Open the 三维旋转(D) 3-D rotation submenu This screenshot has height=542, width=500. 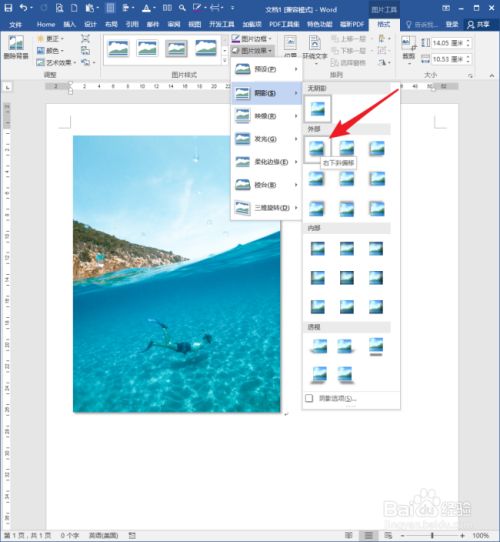click(266, 208)
